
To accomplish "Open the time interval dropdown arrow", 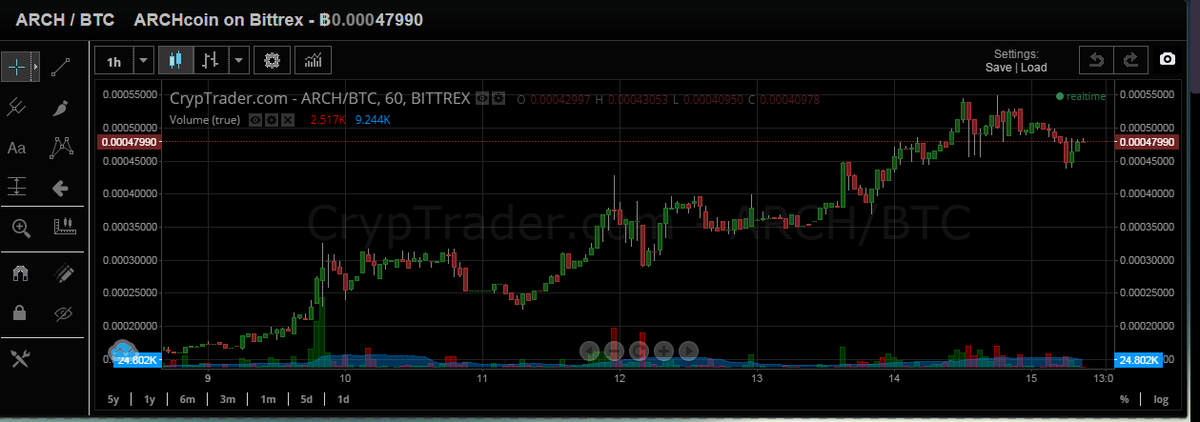I will click(144, 61).
